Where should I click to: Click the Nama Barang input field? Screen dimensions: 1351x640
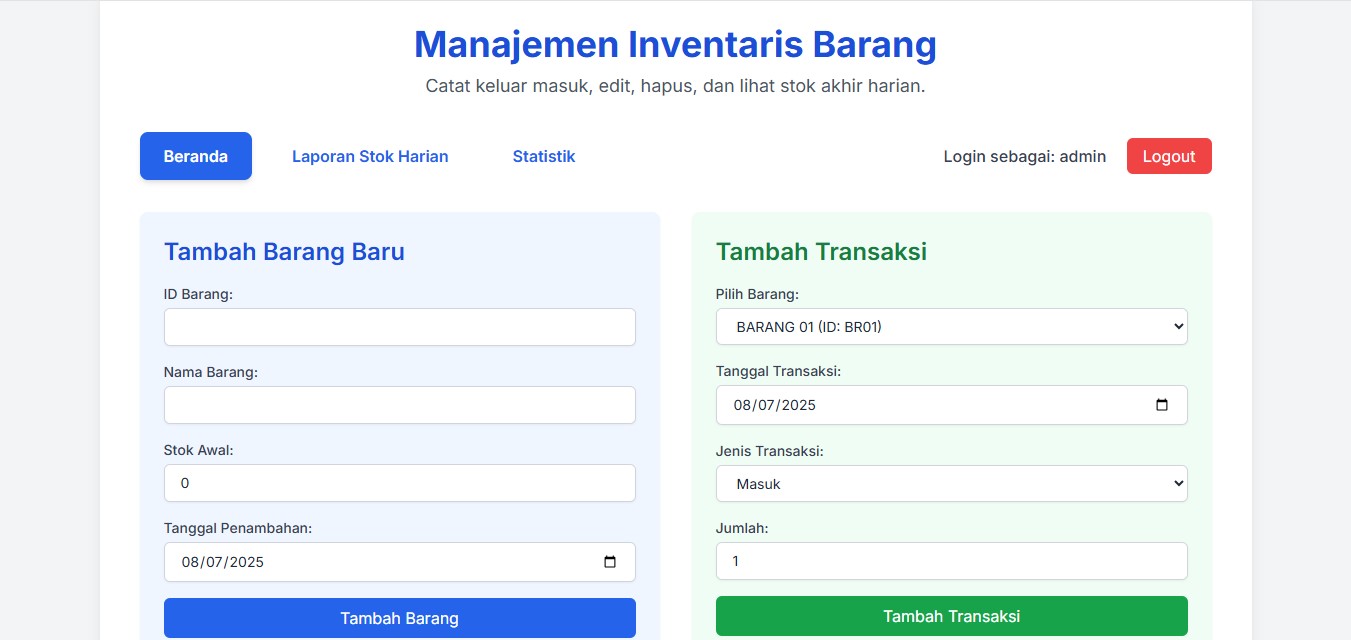click(399, 405)
